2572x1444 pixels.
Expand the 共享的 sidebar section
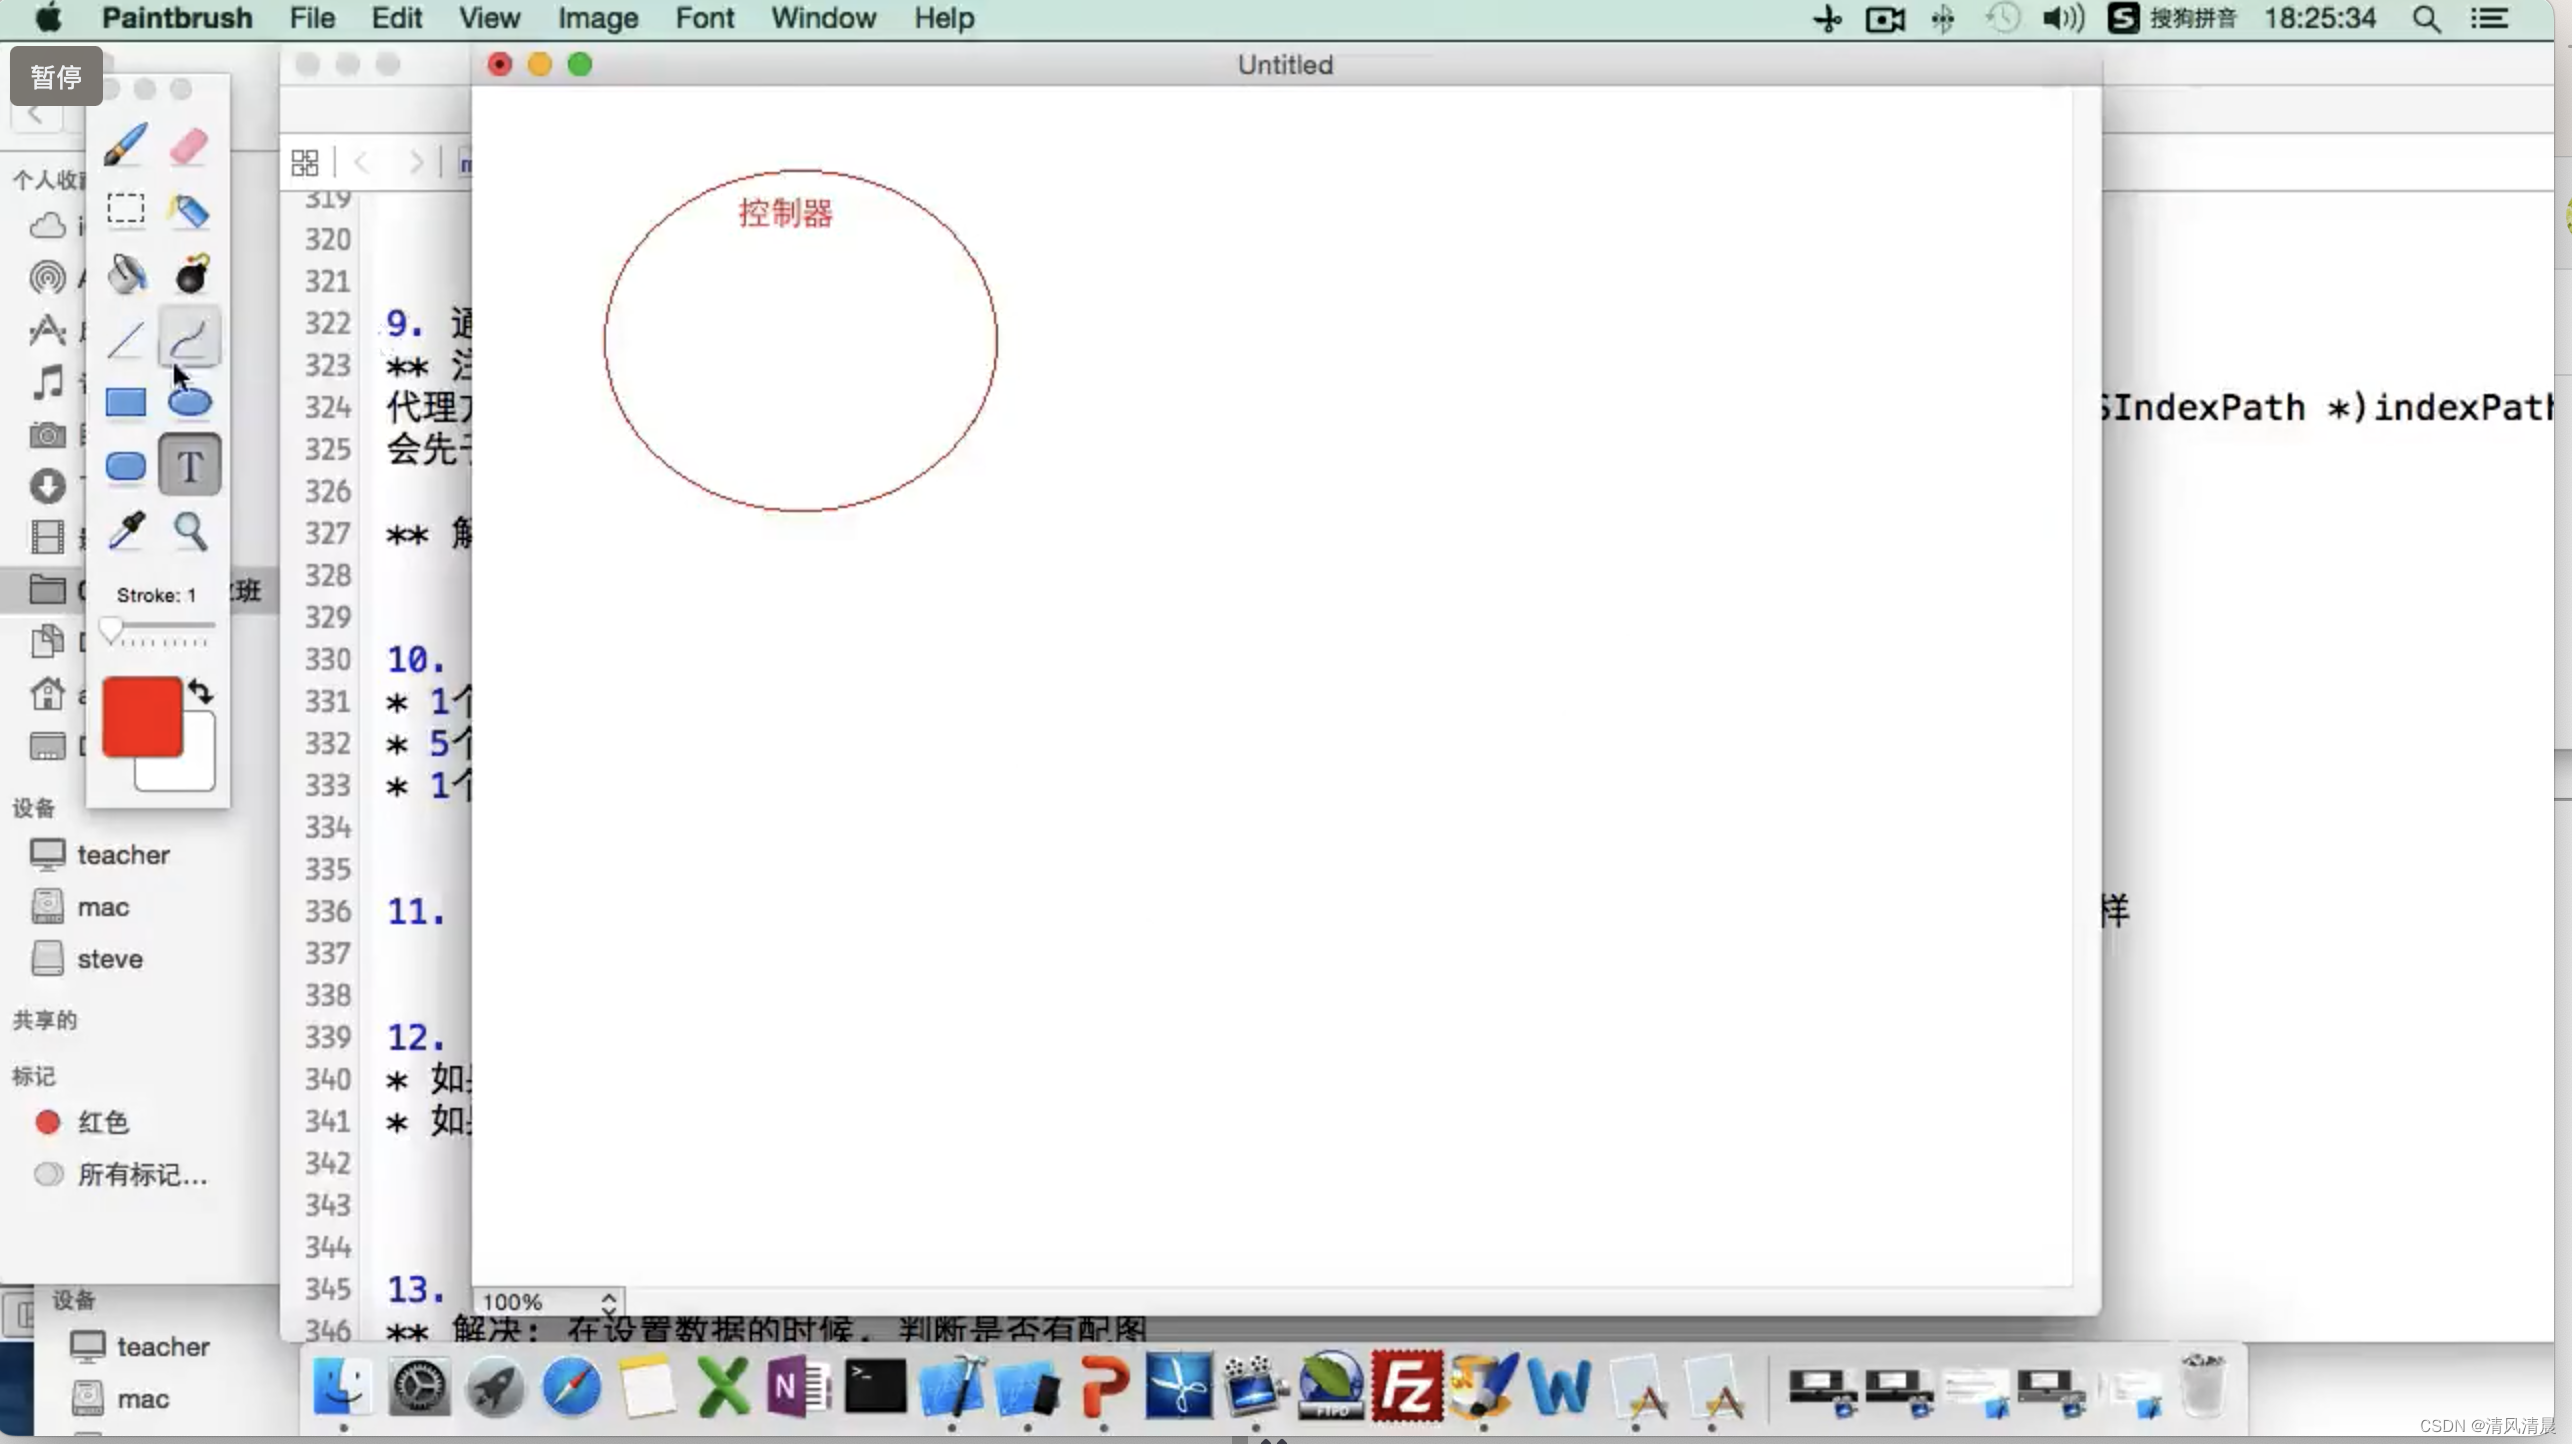pyautogui.click(x=44, y=1018)
